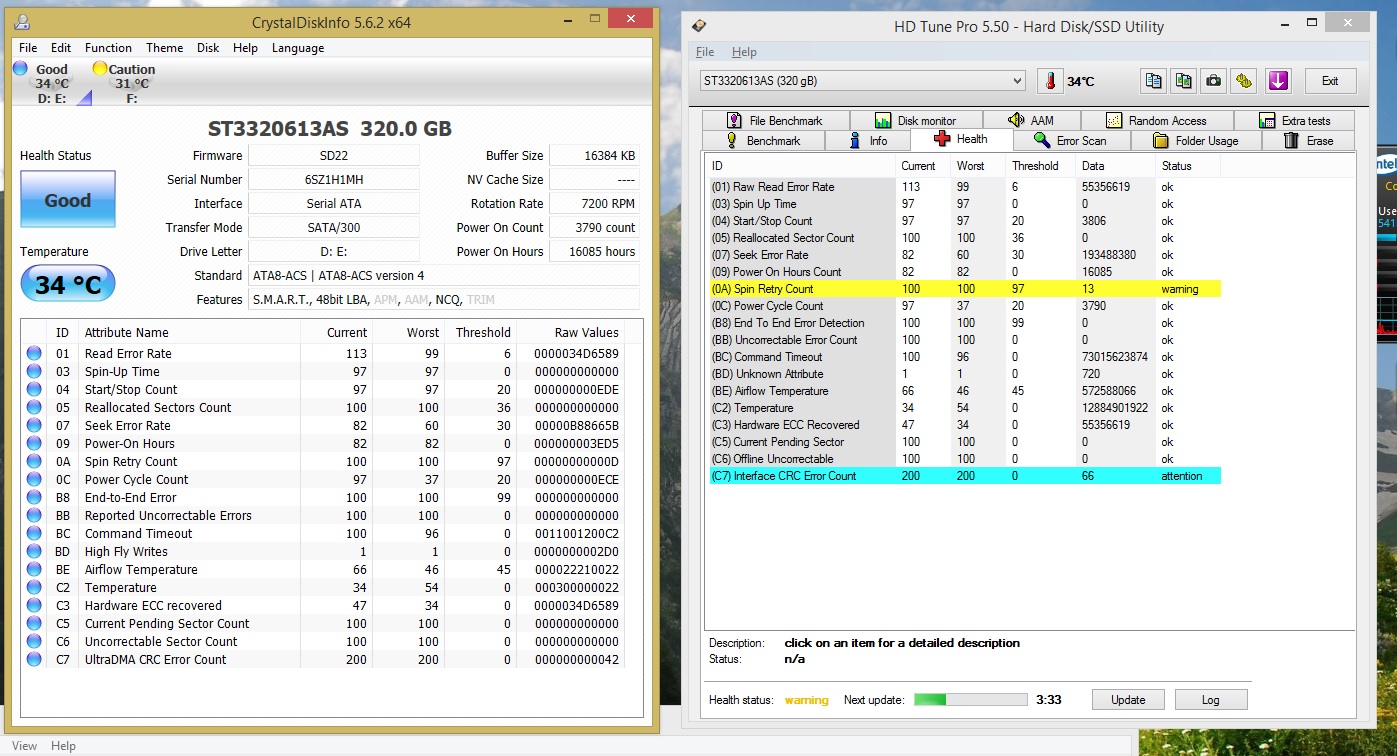This screenshot has height=756, width=1397.
Task: Click the Exit button in HD Tune
Action: 1329,81
